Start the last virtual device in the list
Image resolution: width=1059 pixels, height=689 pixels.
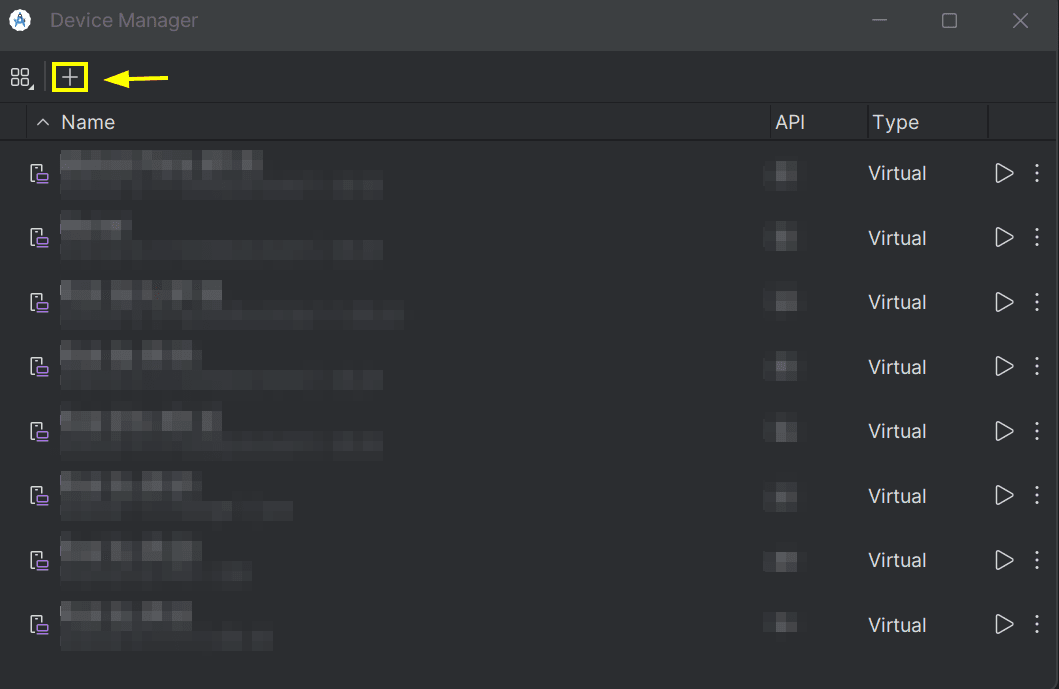point(1004,625)
